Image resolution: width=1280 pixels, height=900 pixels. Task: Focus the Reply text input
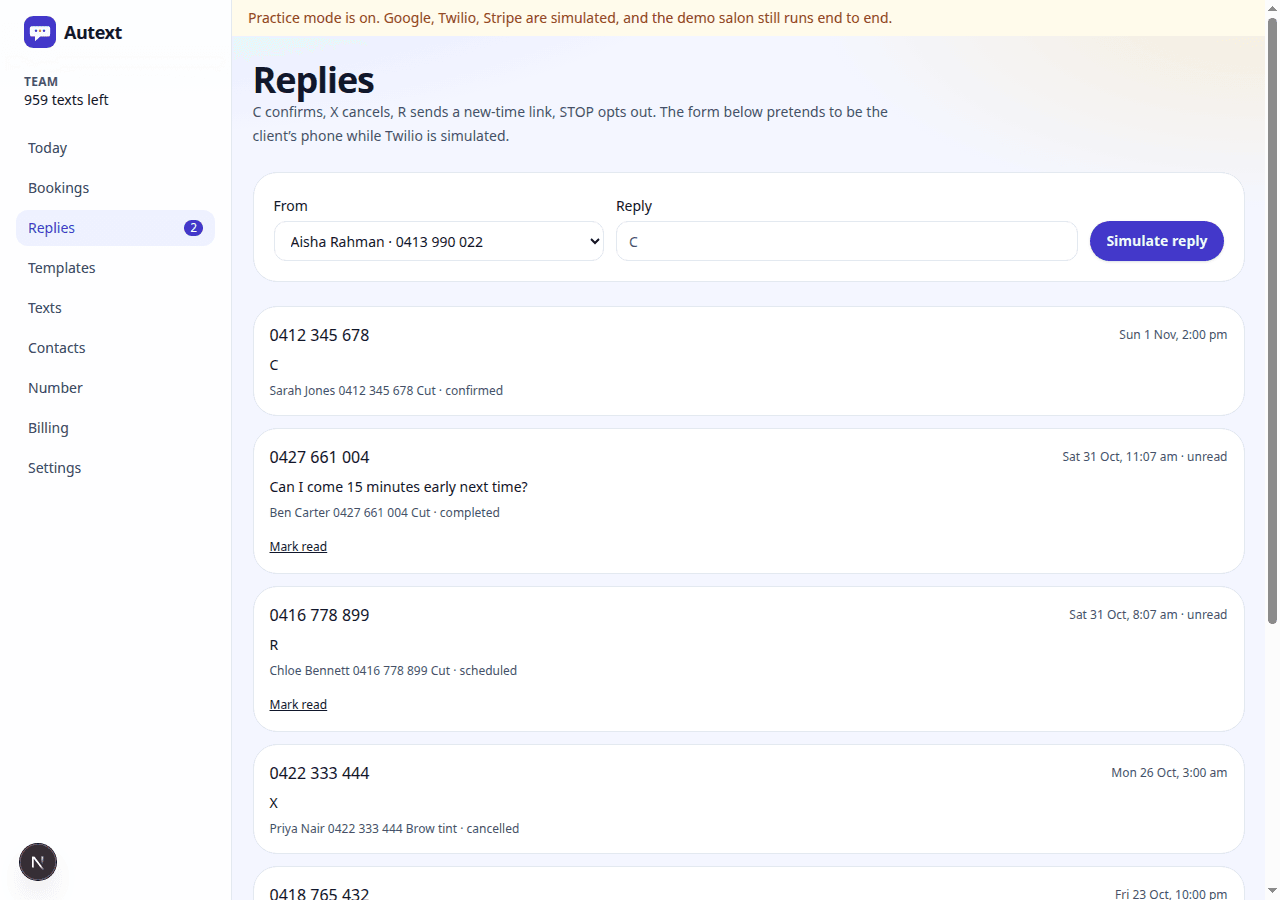pos(847,241)
